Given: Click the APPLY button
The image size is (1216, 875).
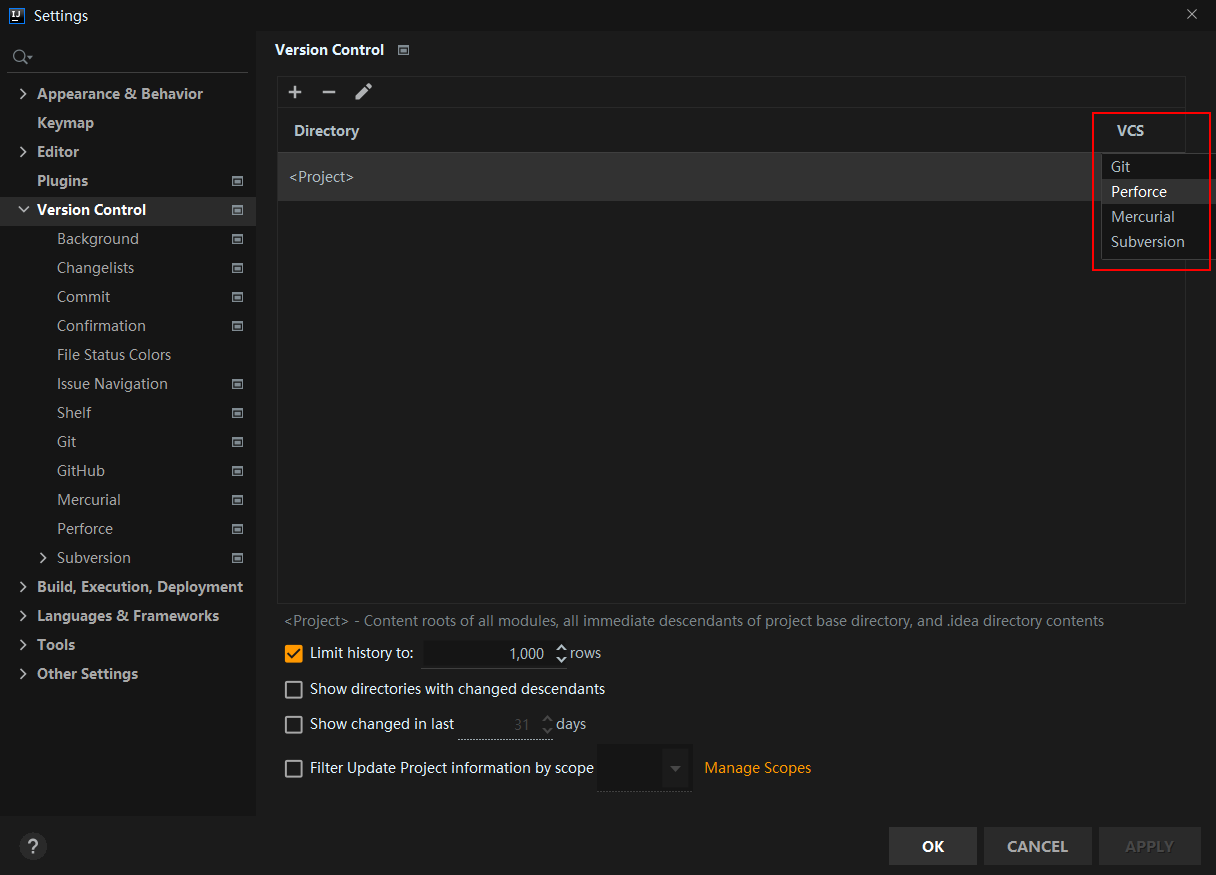Looking at the screenshot, I should tap(1149, 846).
